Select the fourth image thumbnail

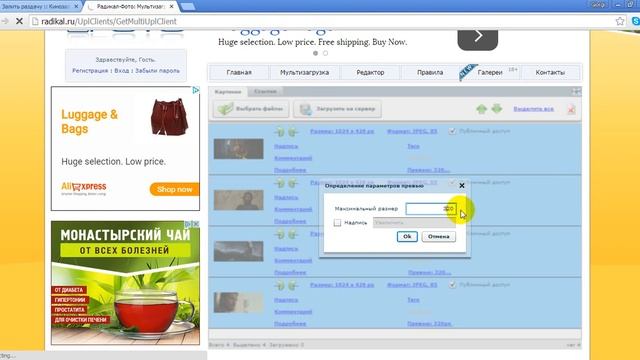pos(238,302)
